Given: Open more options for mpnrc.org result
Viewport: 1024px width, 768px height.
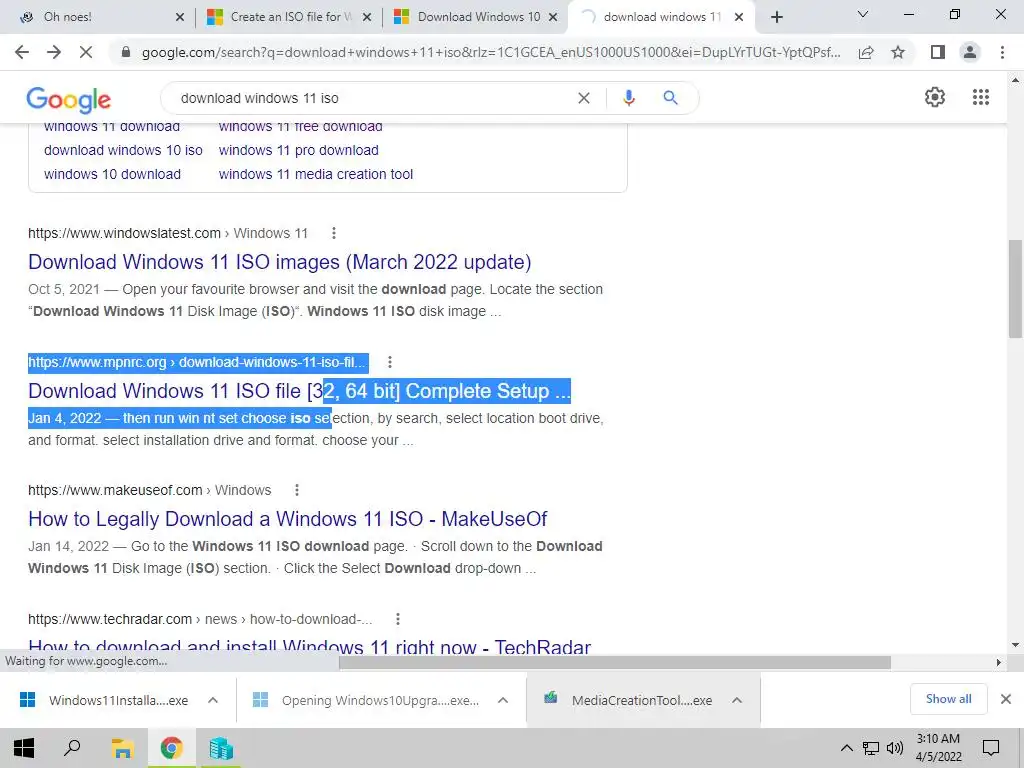Looking at the screenshot, I should point(390,362).
